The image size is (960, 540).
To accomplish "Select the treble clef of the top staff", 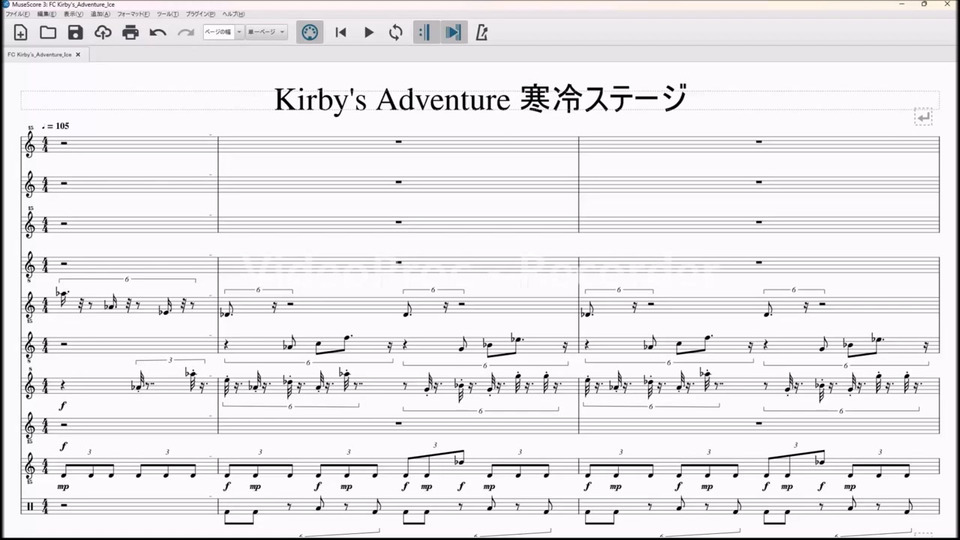I will coord(29,144).
